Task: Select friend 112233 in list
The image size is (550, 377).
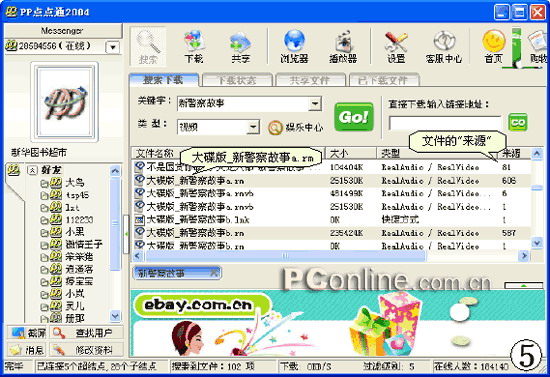Action: coord(79,220)
